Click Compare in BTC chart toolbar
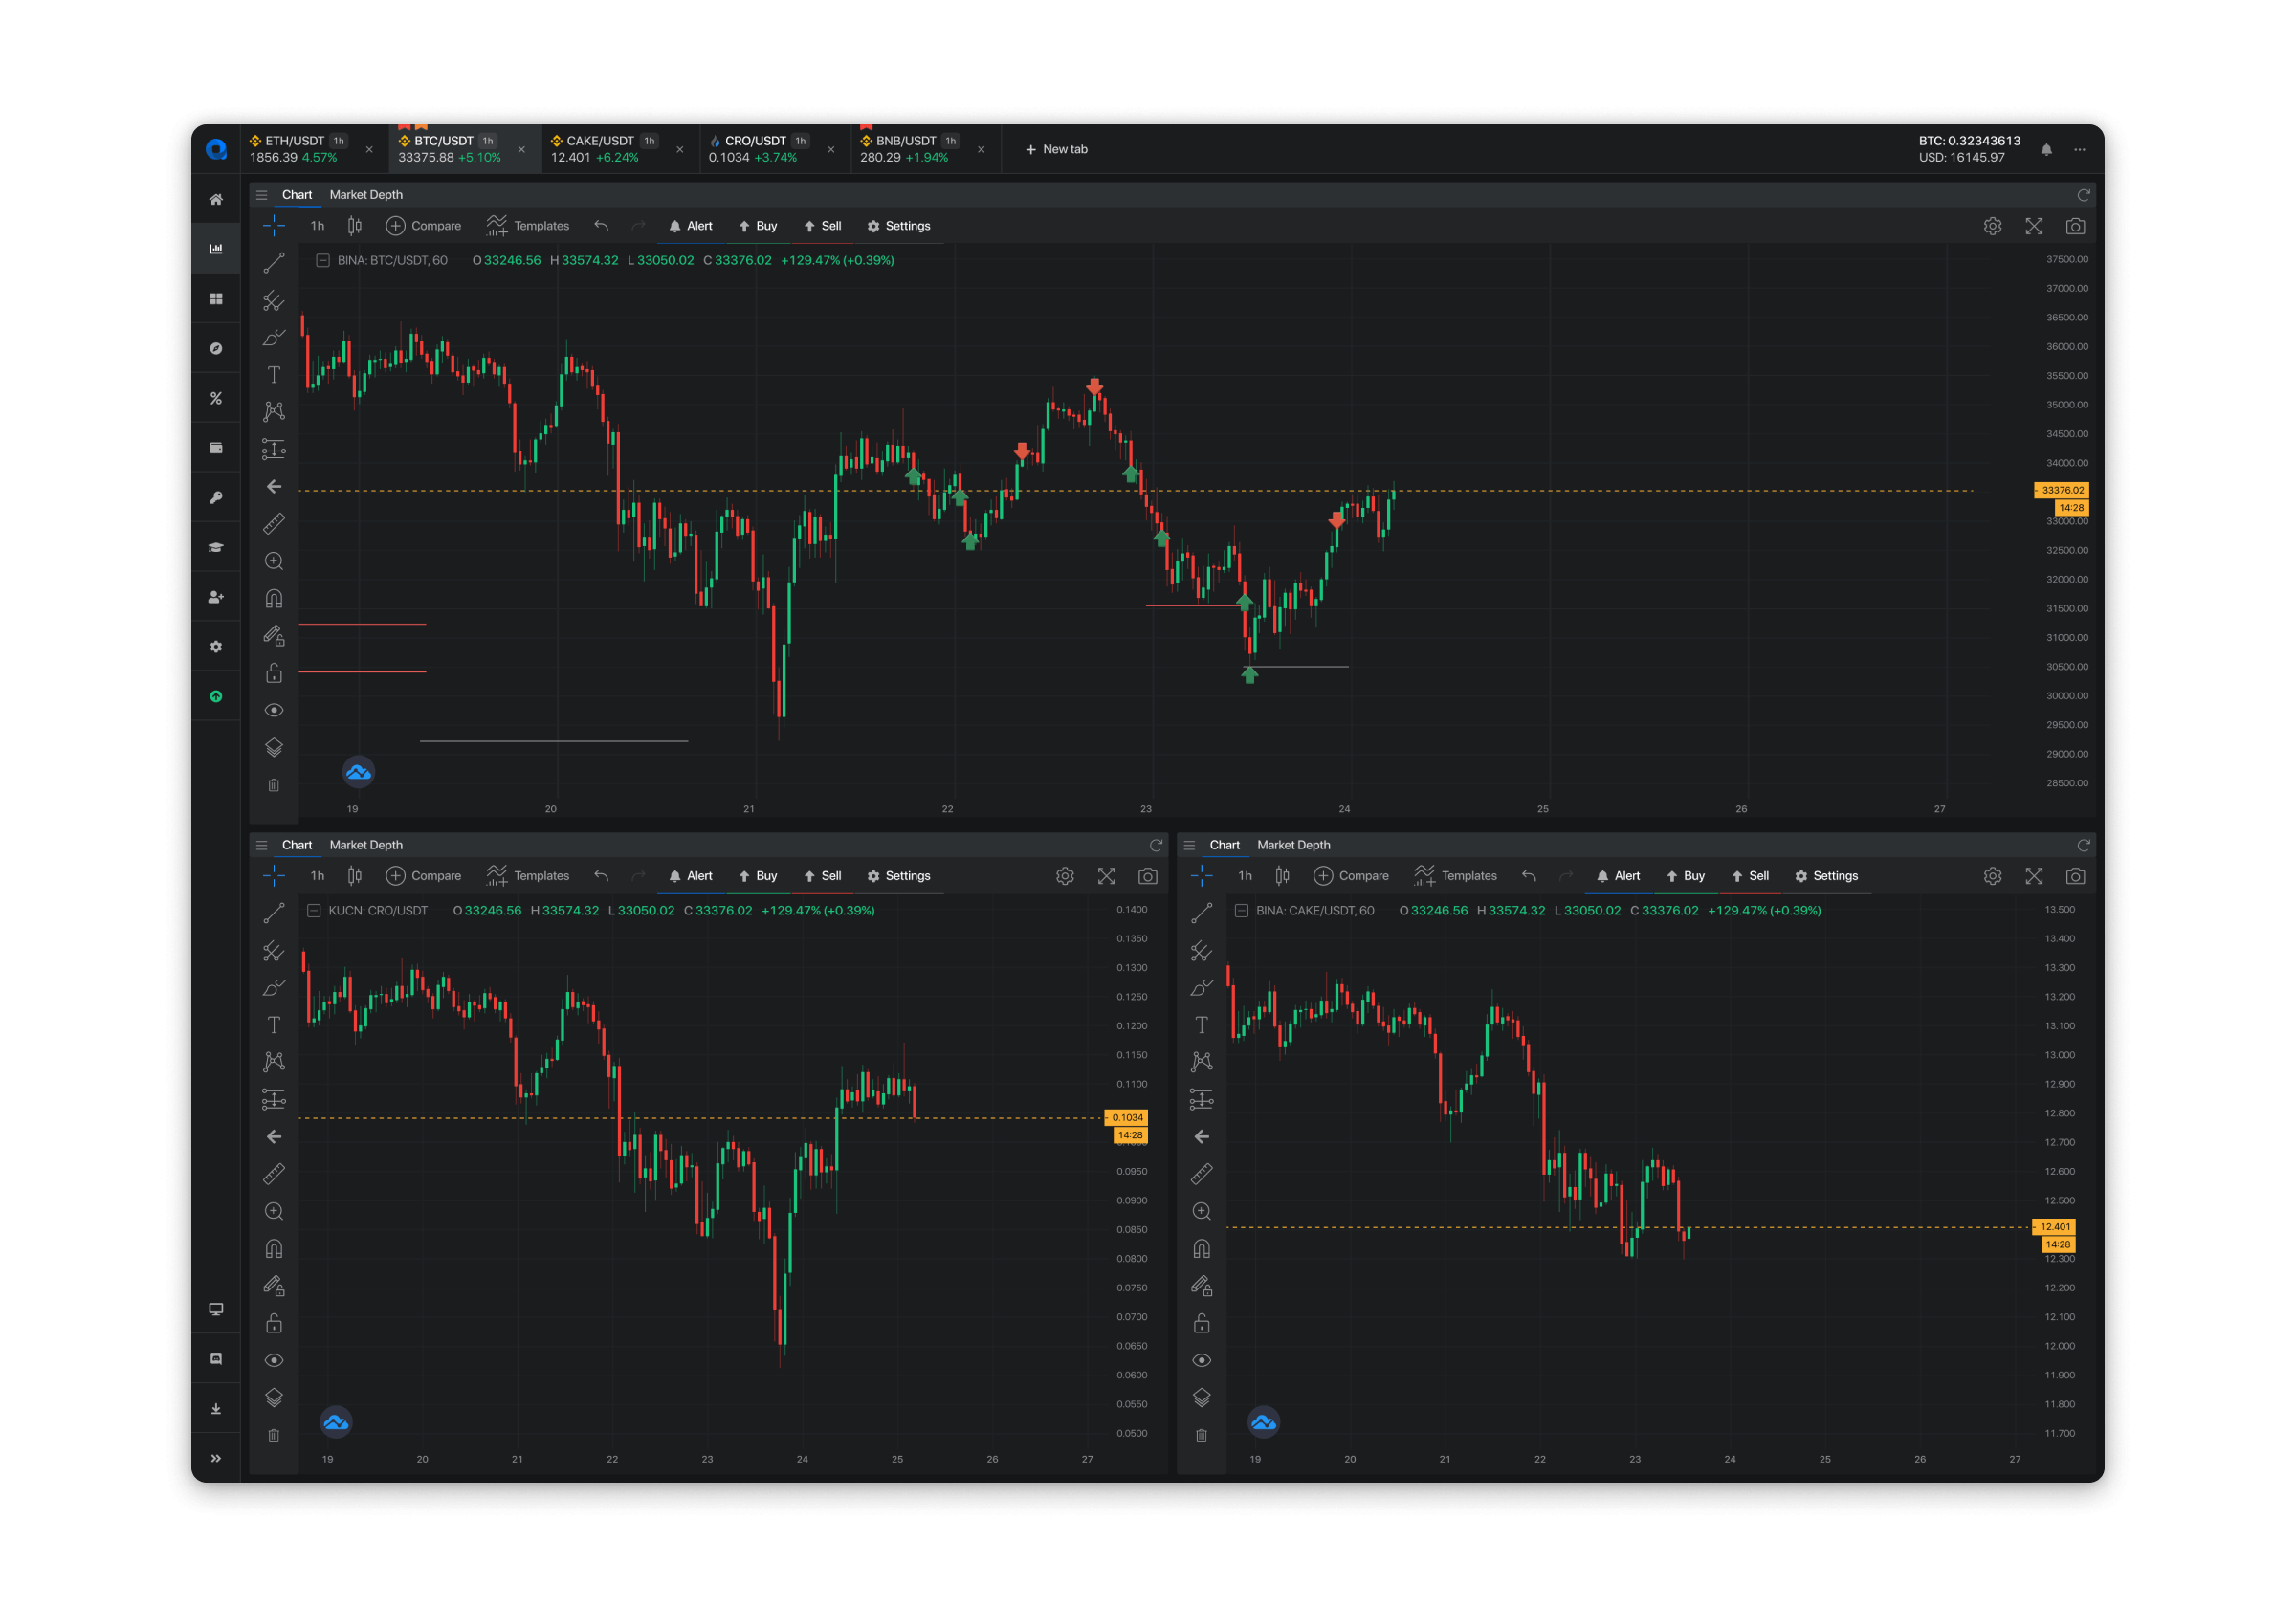2296x1607 pixels. point(424,227)
